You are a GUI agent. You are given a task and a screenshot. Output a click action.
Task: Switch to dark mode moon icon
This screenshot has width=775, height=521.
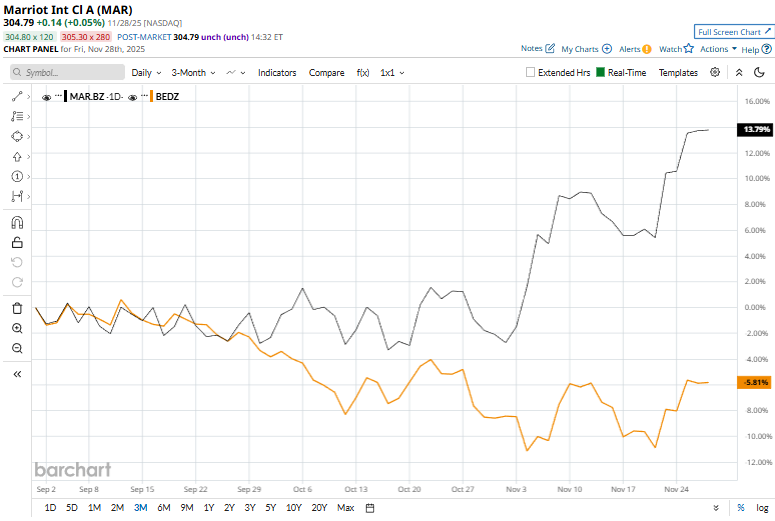[760, 73]
